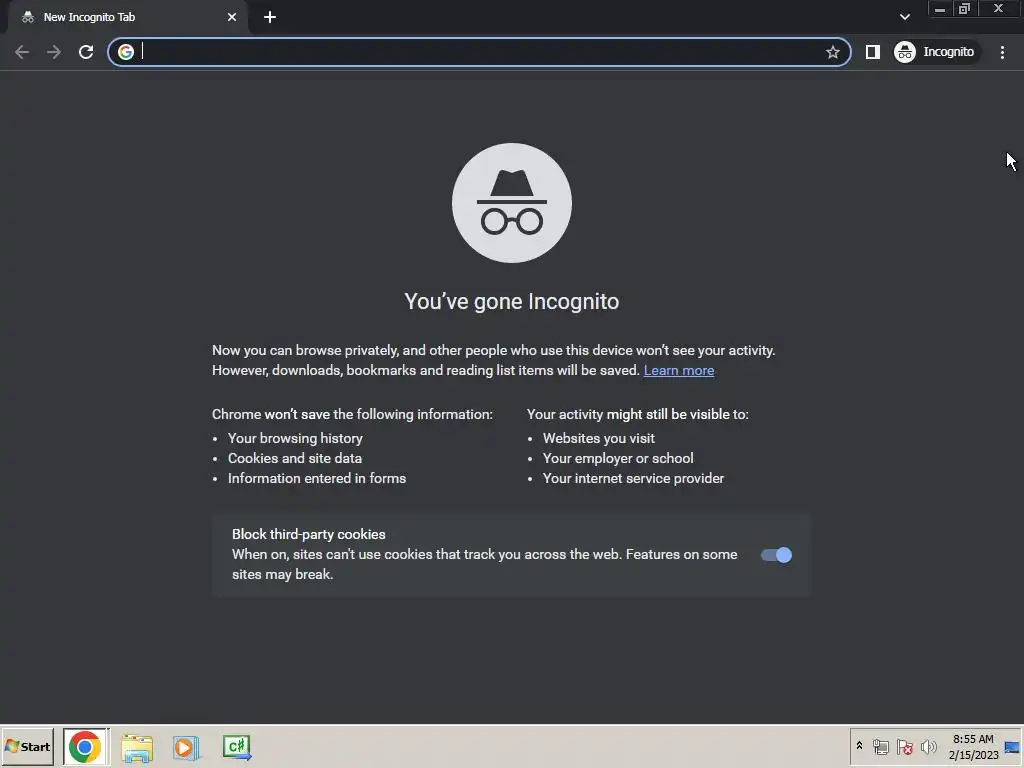This screenshot has width=1024, height=768.
Task: Open the C# application in taskbar
Action: click(236, 748)
